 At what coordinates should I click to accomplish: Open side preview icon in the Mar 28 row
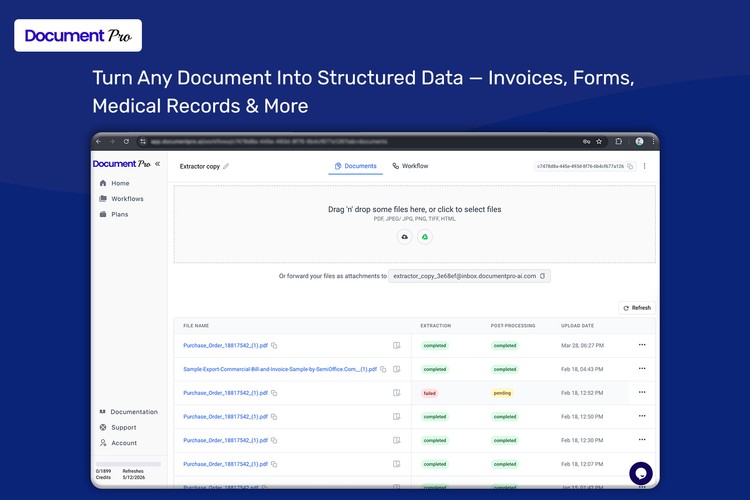(397, 345)
